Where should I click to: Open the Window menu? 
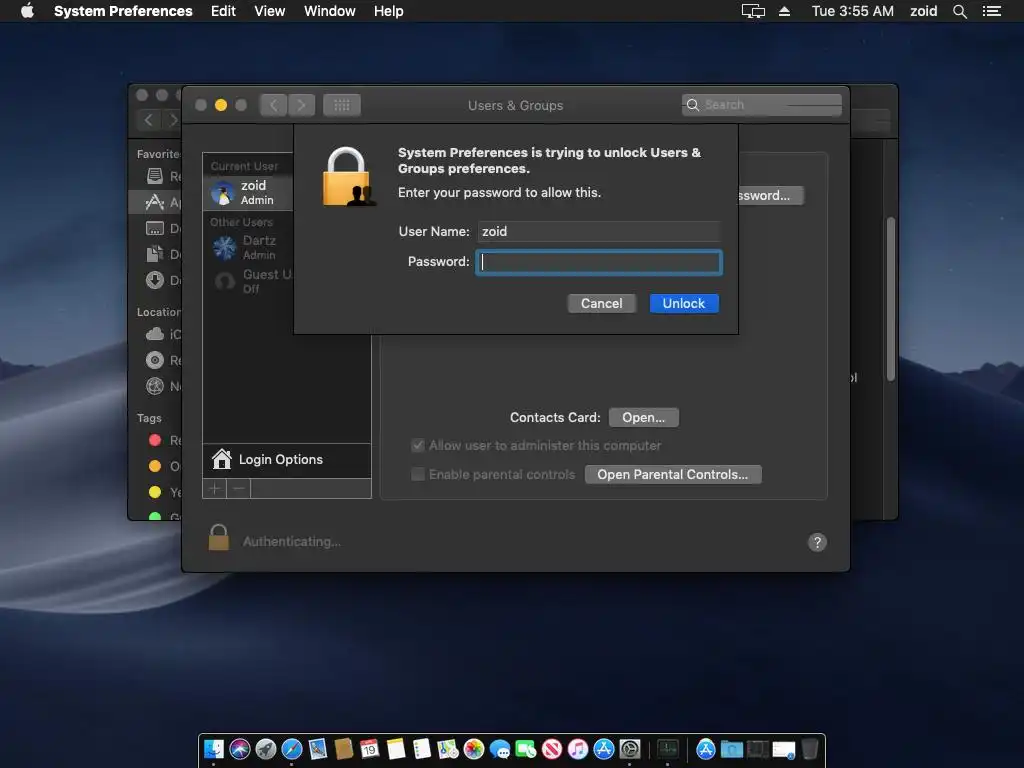point(329,11)
